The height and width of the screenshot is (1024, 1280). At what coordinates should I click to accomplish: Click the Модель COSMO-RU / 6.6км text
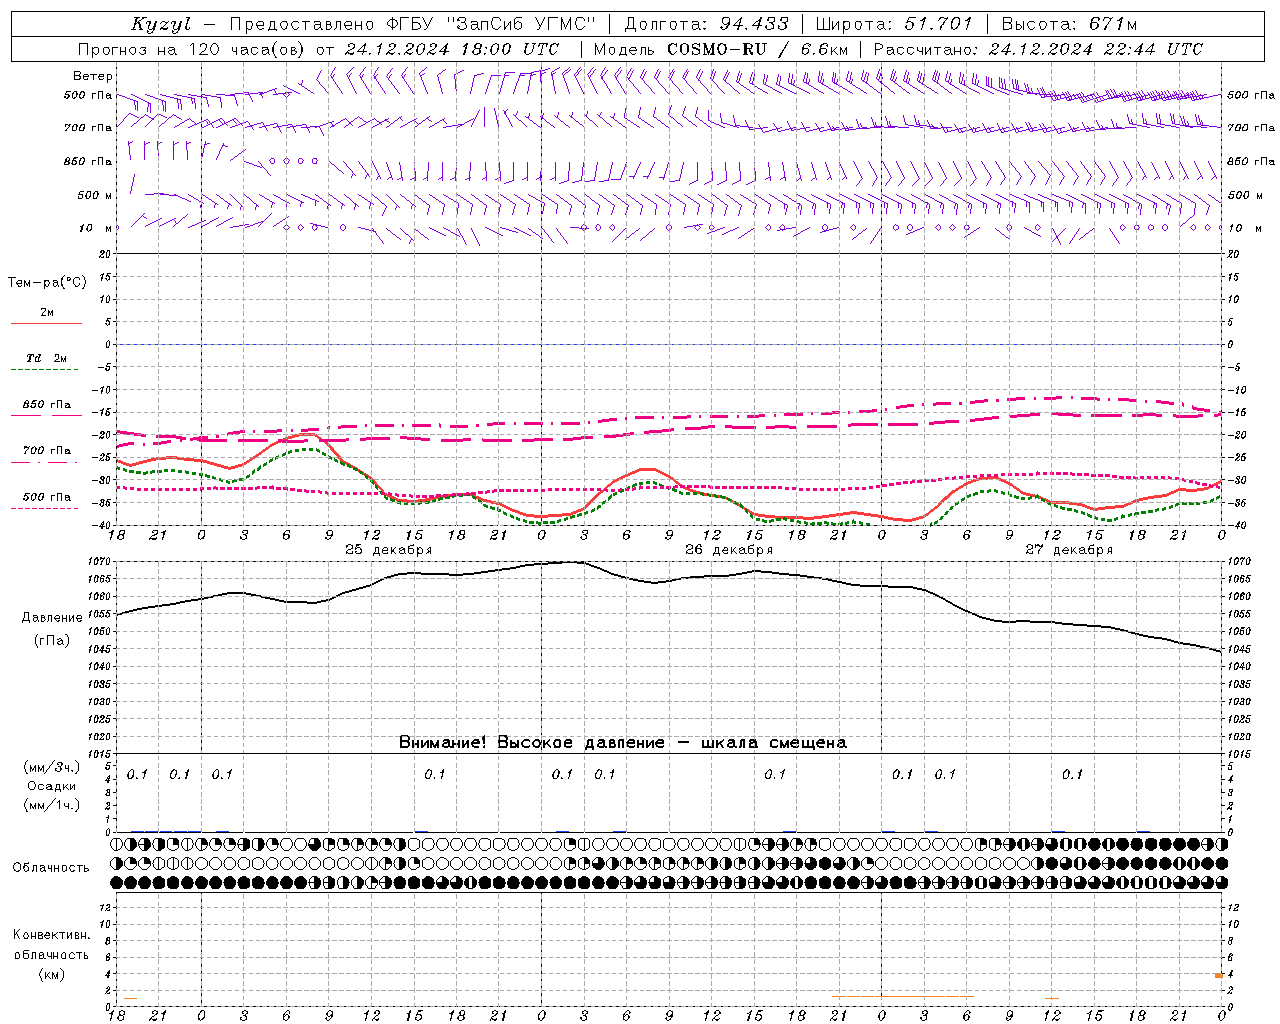coord(721,49)
